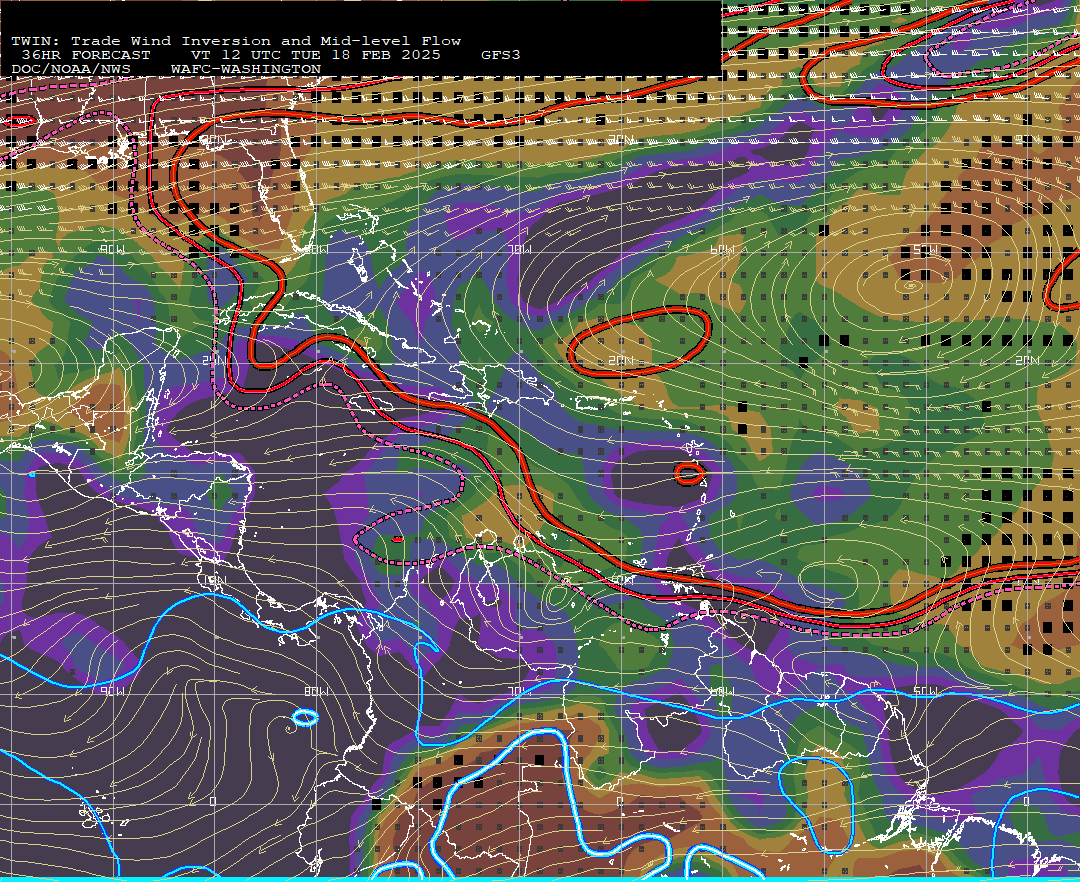Click the 80W label beside southern Florida
Image resolution: width=1080 pixels, height=882 pixels.
pyautogui.click(x=316, y=250)
